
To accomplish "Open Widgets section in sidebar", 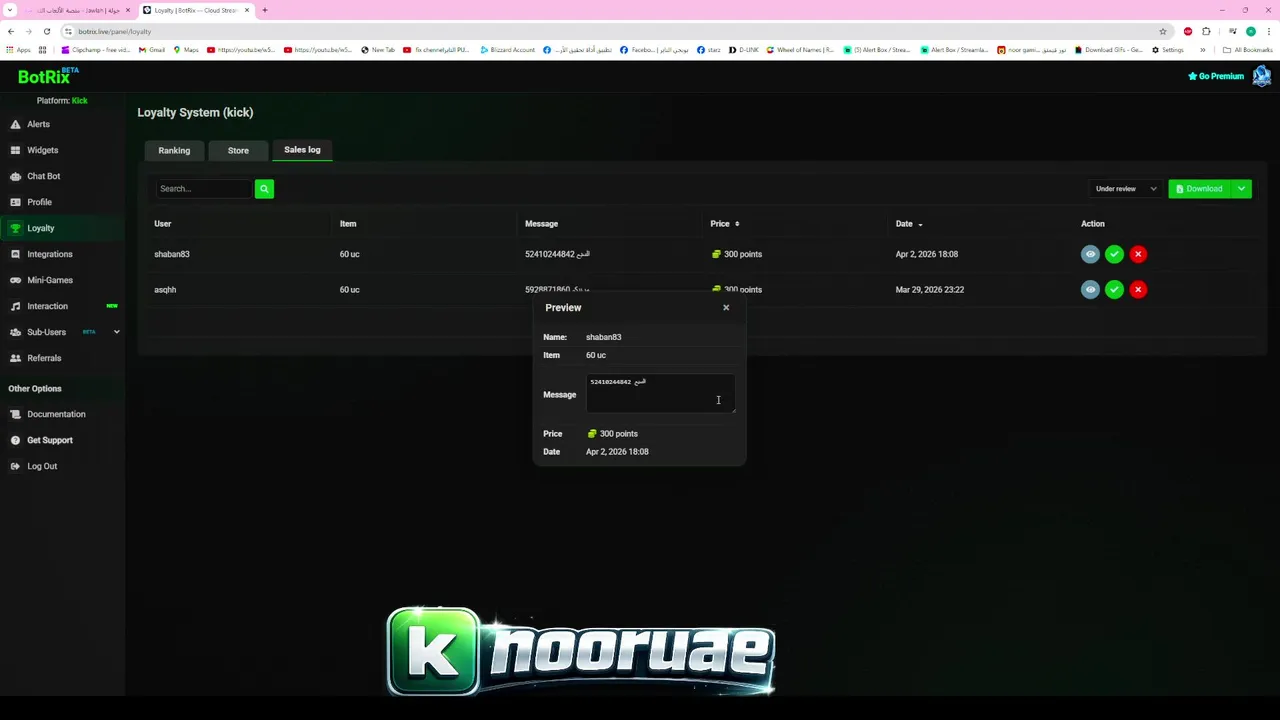I will (x=42, y=150).
